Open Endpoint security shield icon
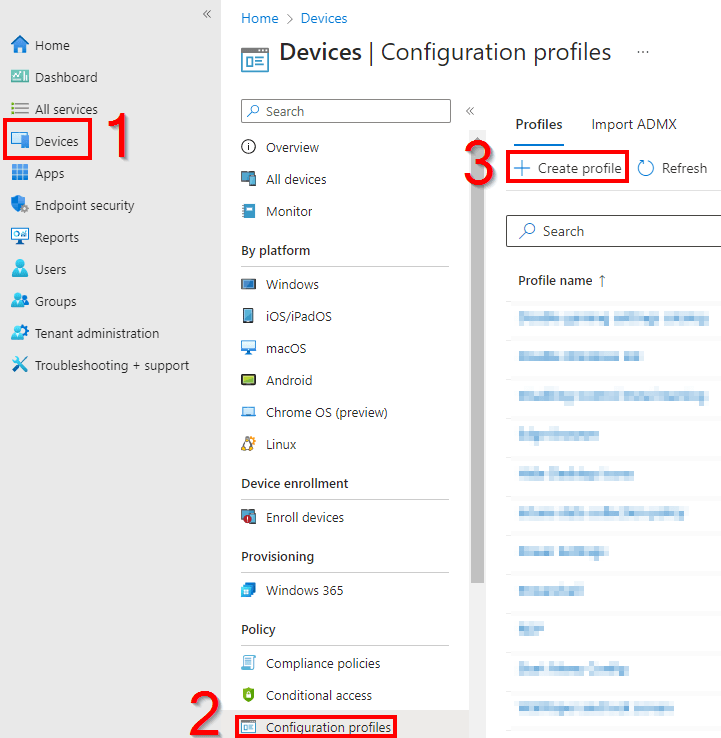Screen dimensions: 721x738 coord(20,205)
